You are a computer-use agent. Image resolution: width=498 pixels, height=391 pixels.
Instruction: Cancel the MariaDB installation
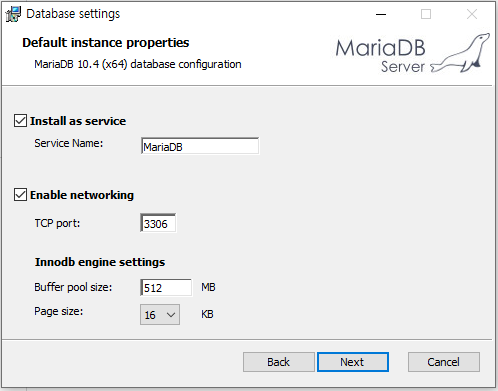tap(444, 362)
